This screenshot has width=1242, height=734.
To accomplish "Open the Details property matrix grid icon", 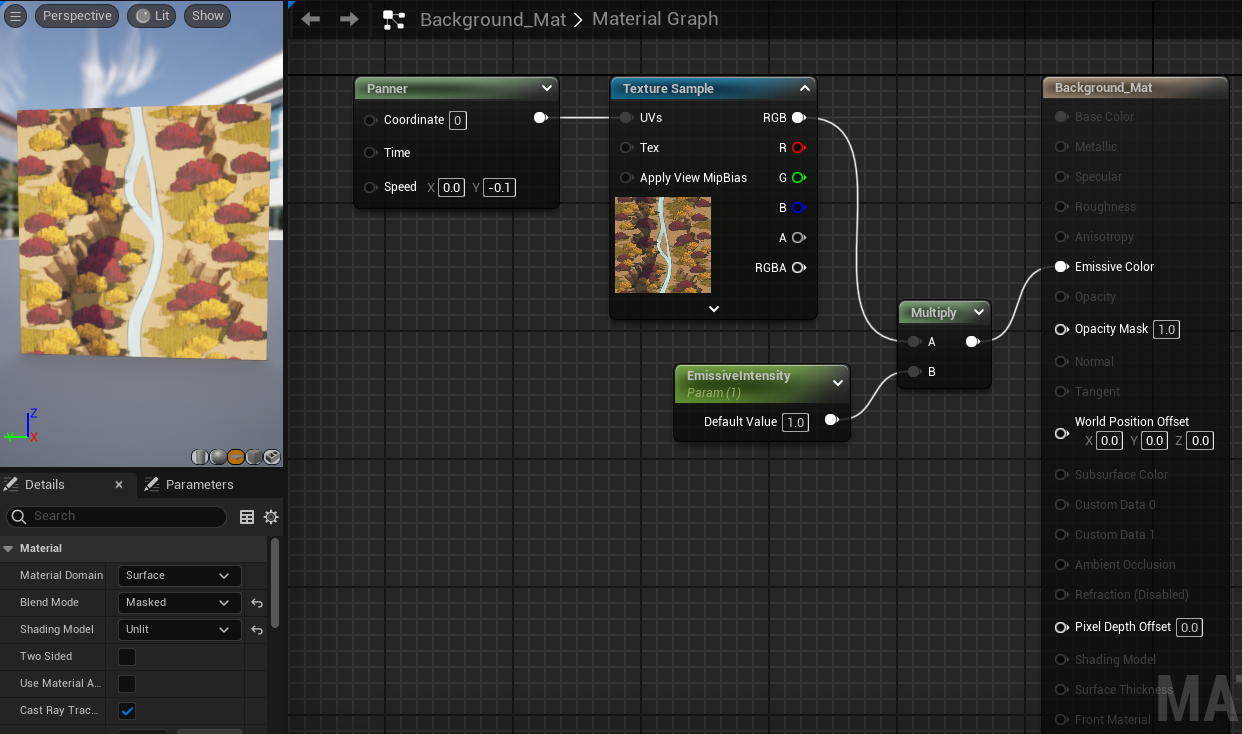I will click(247, 517).
